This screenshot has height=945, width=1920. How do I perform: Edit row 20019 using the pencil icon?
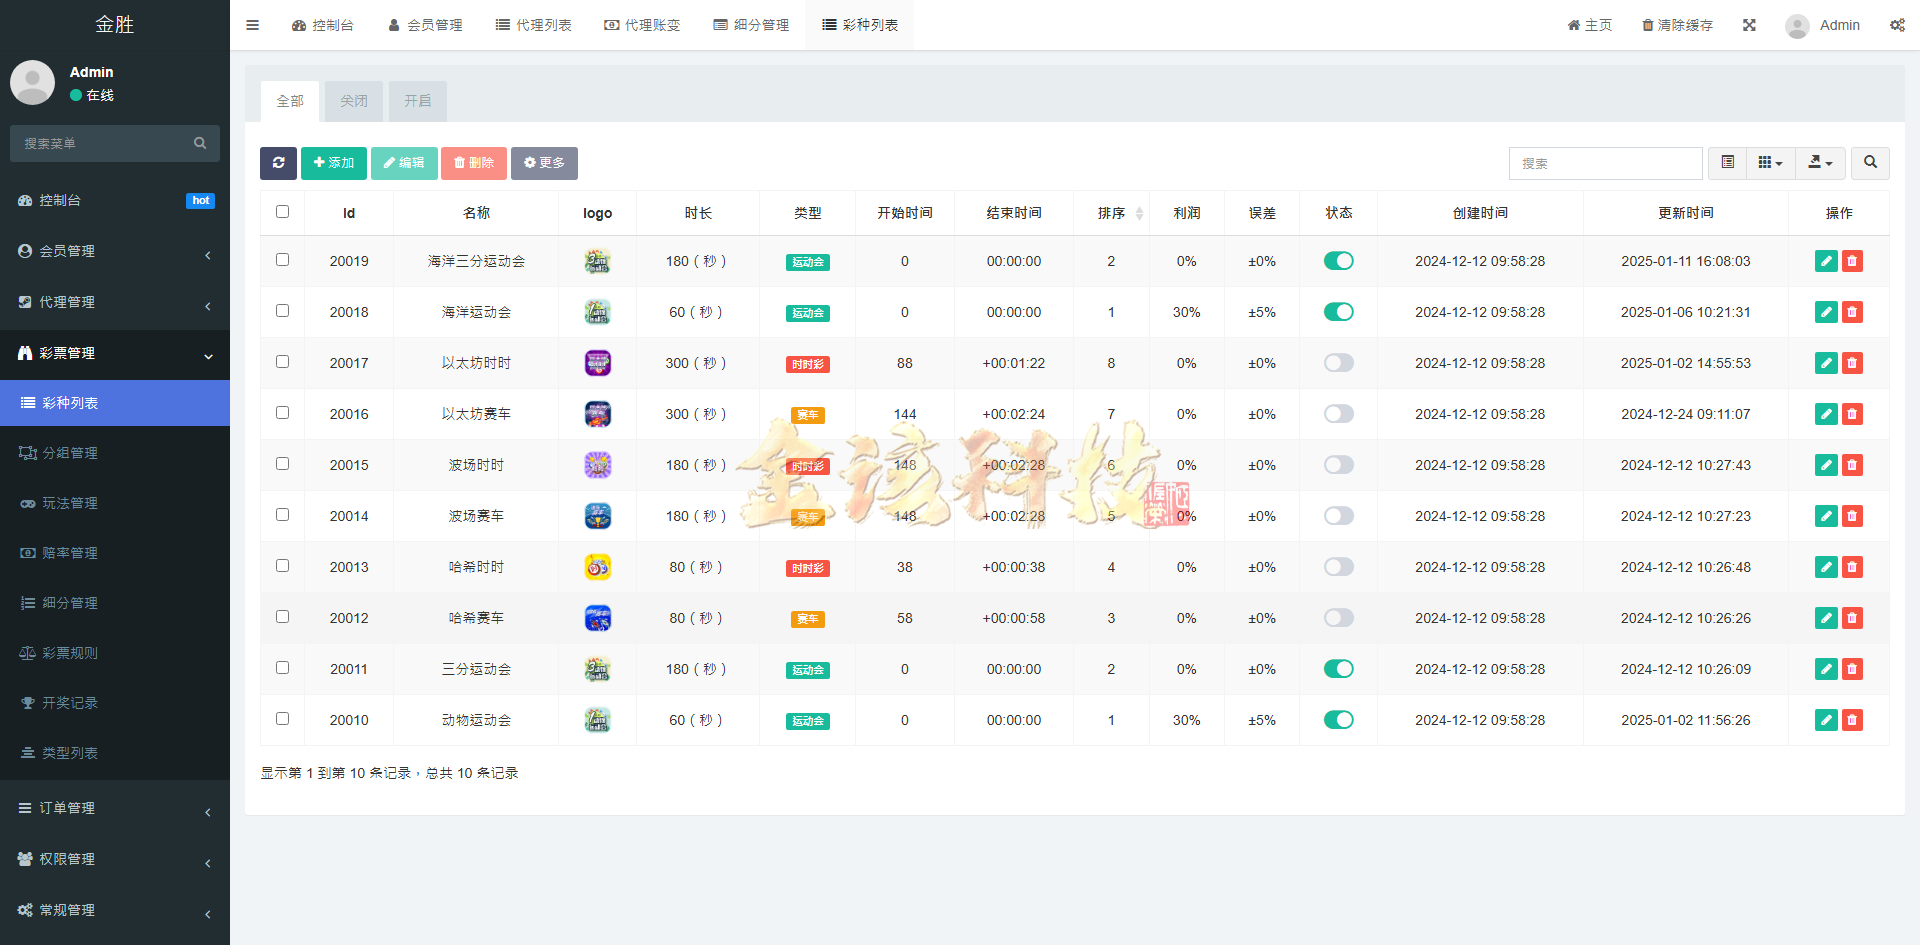(x=1826, y=261)
